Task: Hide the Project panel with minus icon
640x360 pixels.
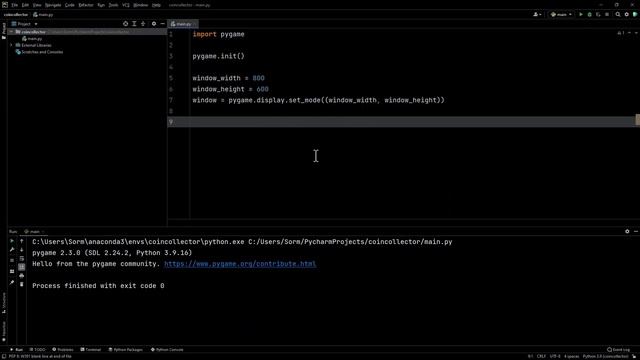Action: tap(162, 24)
